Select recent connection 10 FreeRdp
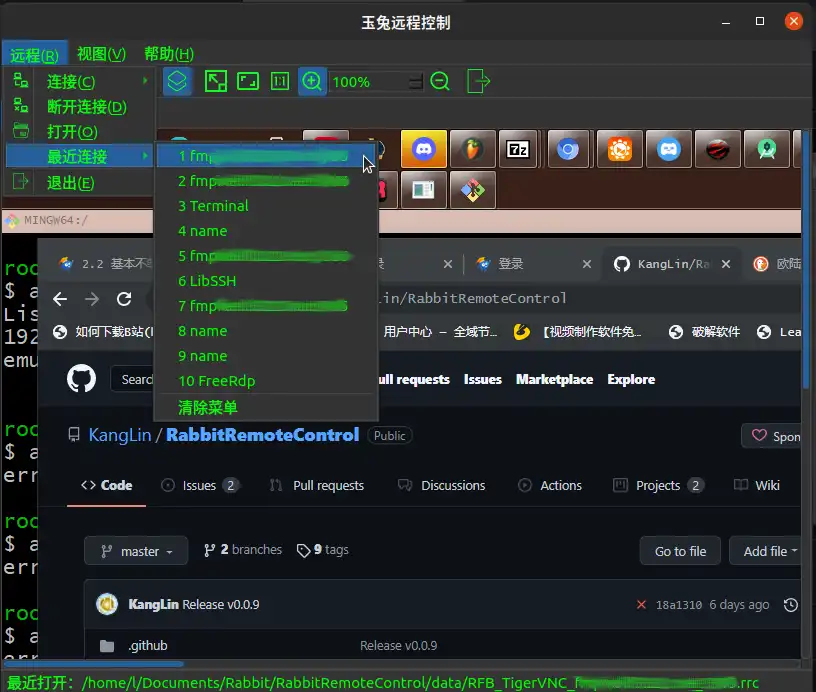The image size is (816, 692). (x=265, y=381)
